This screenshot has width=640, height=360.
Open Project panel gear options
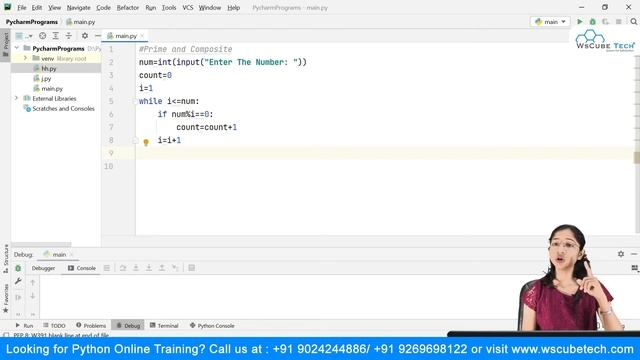(85, 36)
